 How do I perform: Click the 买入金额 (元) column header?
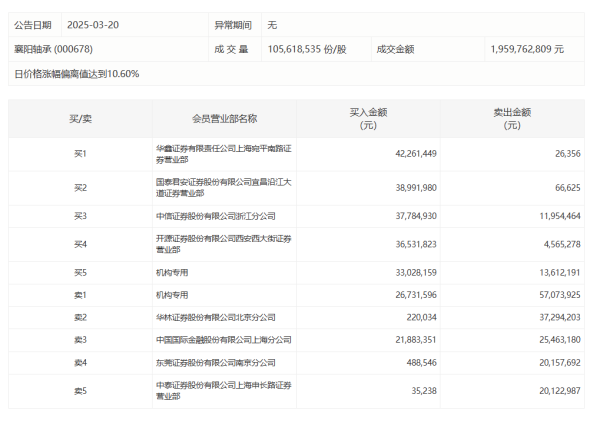click(366, 118)
